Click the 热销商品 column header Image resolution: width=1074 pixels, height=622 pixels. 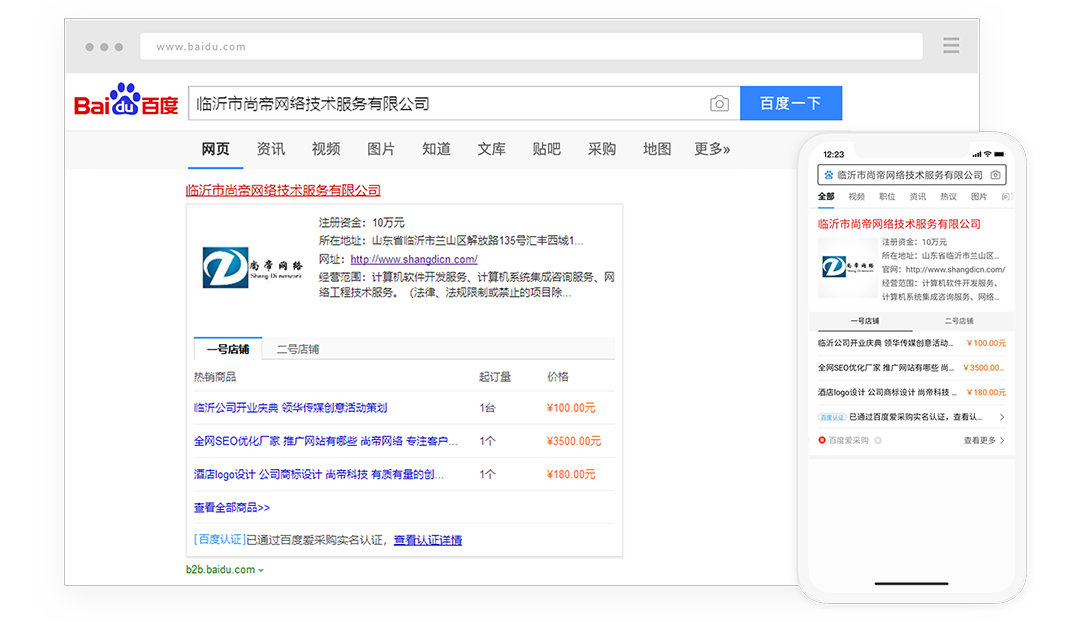pyautogui.click(x=215, y=377)
